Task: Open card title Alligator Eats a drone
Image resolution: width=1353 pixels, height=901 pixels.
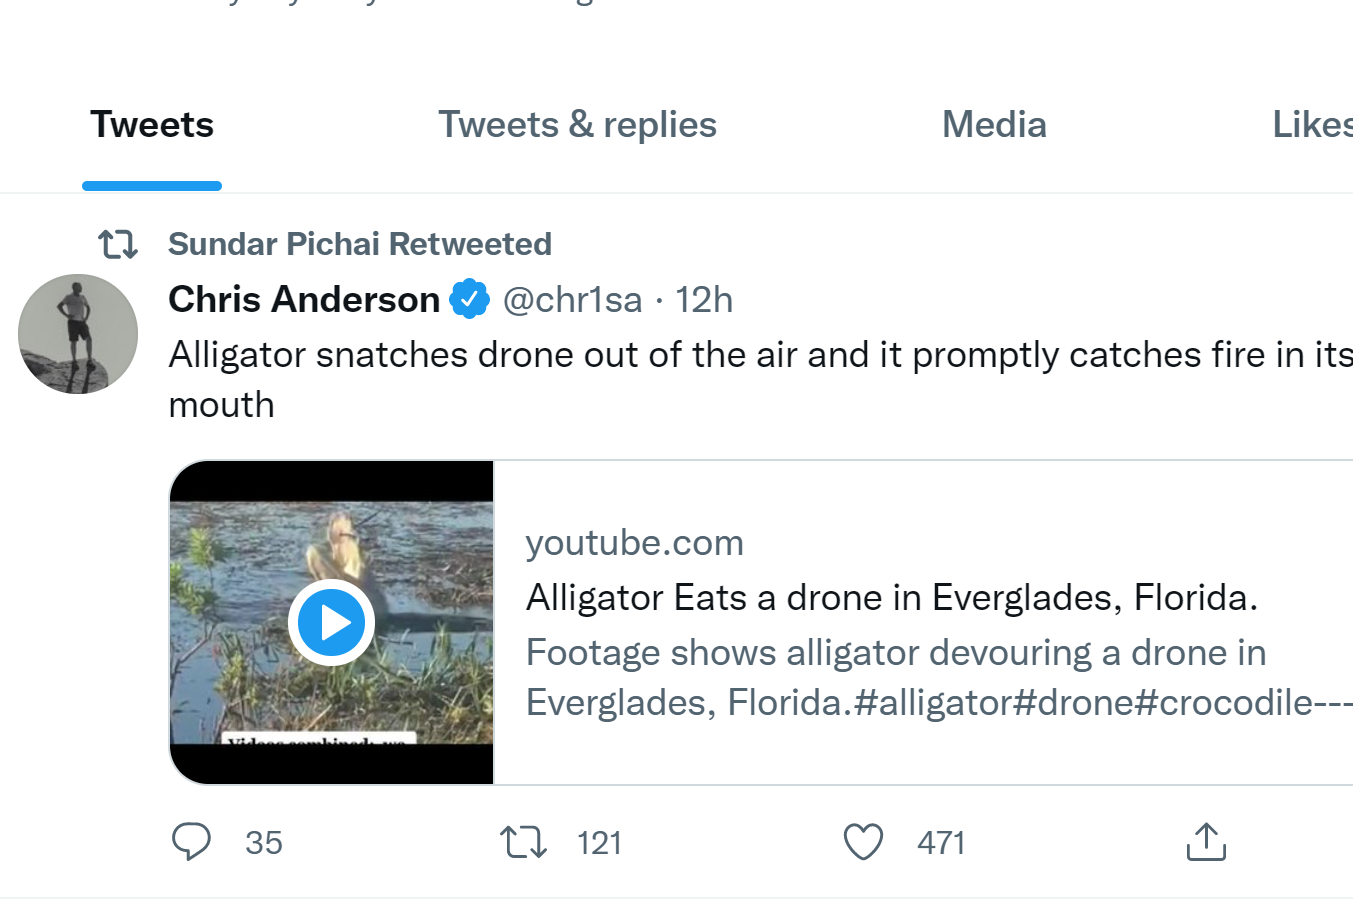Action: click(x=891, y=598)
